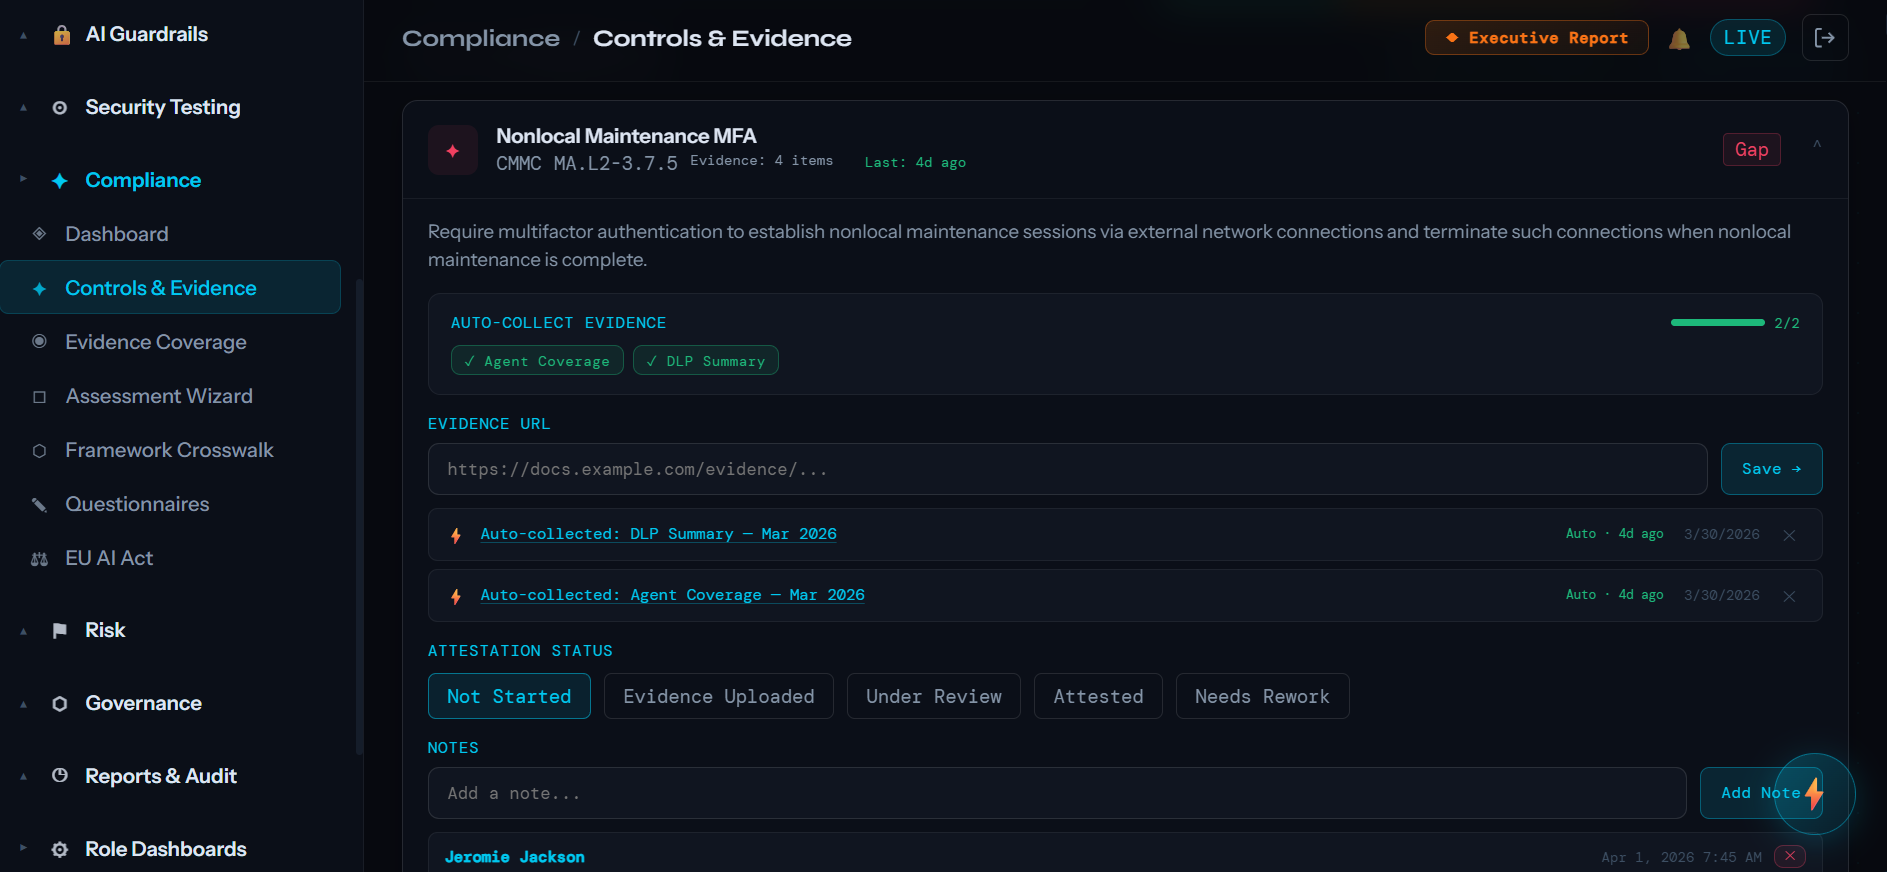The image size is (1887, 872).
Task: Click the Dashboard diamond icon
Action: pos(40,234)
